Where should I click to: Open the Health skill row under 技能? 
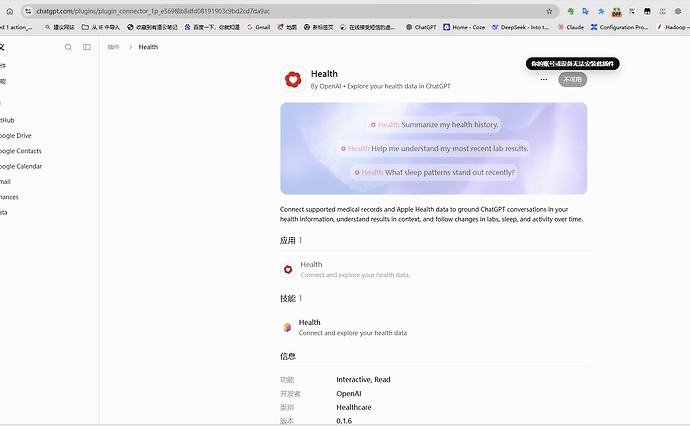pyautogui.click(x=433, y=327)
